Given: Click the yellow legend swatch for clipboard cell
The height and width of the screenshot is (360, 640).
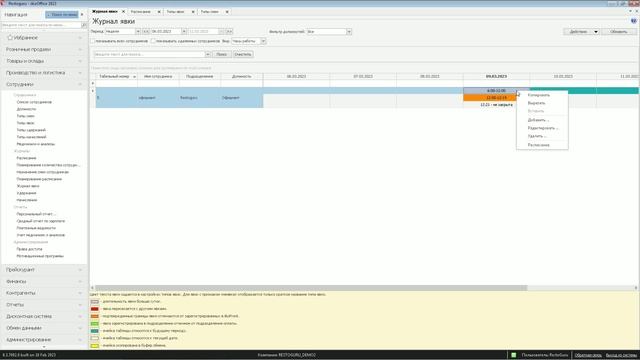Looking at the screenshot, I should [x=95, y=346].
